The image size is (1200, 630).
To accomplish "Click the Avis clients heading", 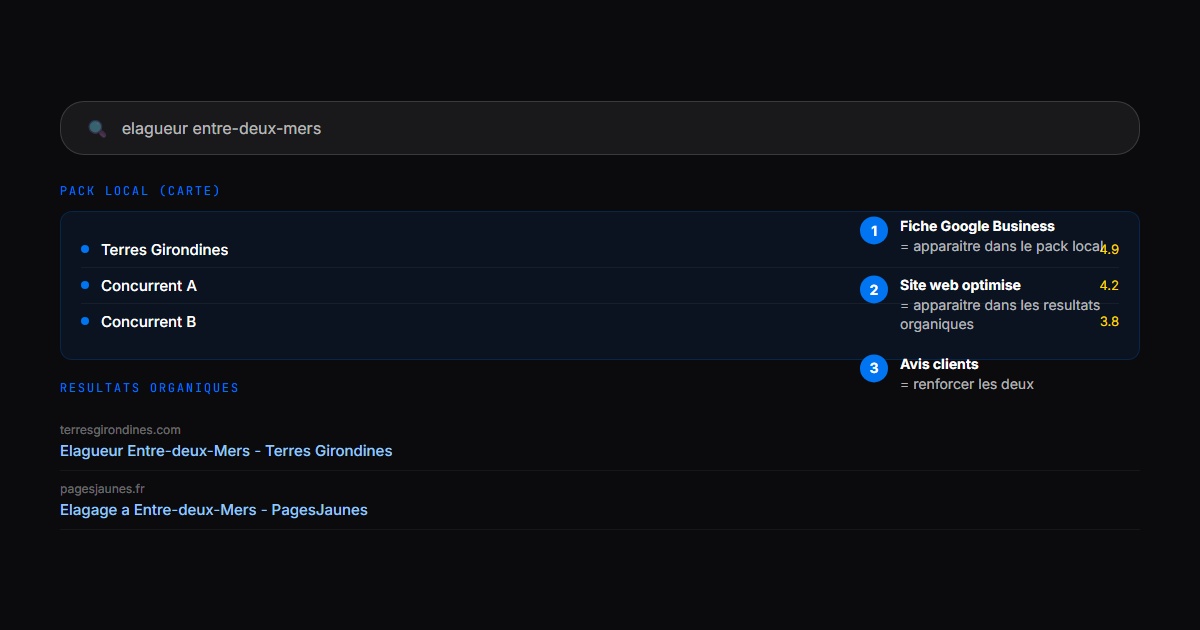I will coord(939,364).
